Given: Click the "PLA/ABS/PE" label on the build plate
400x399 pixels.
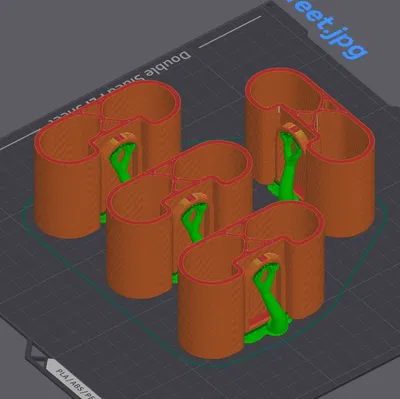Looking at the screenshot, I should click(x=74, y=384).
